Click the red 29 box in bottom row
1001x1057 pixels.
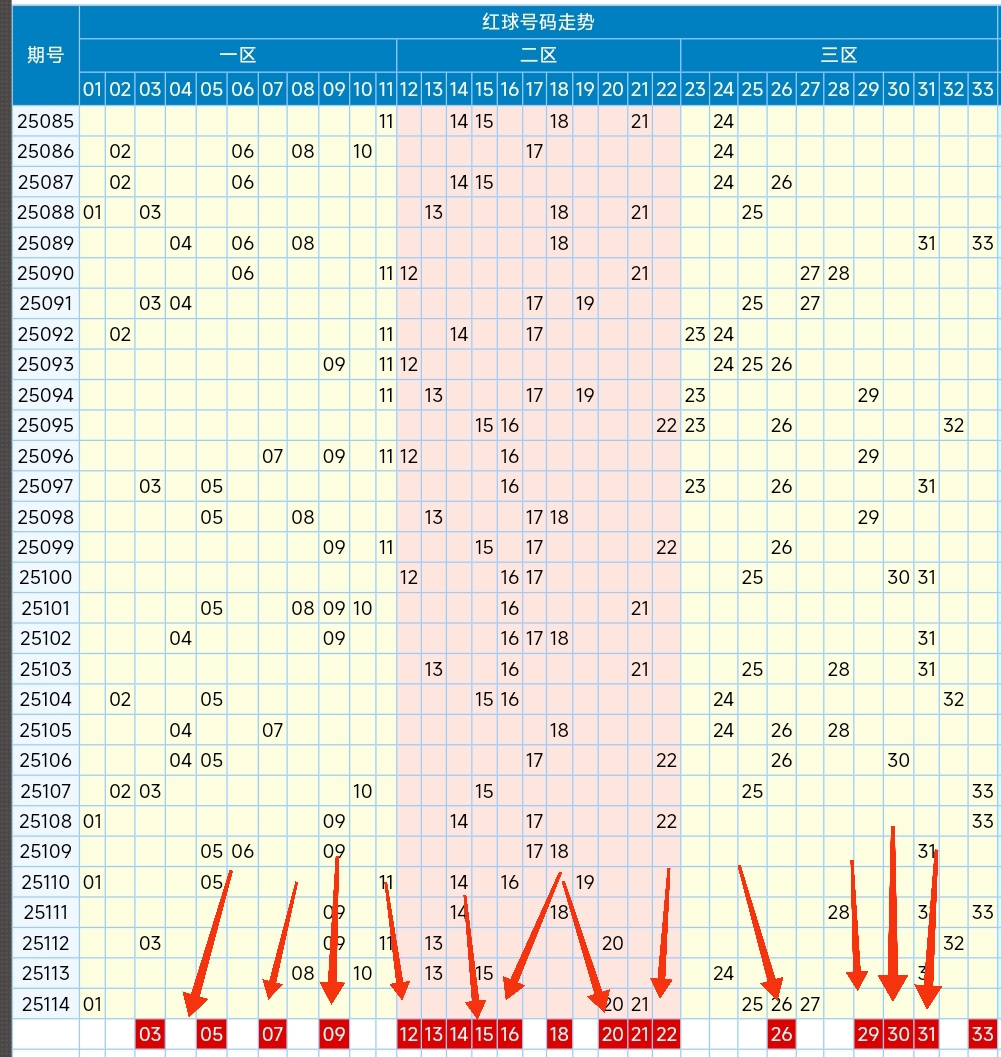click(868, 1033)
